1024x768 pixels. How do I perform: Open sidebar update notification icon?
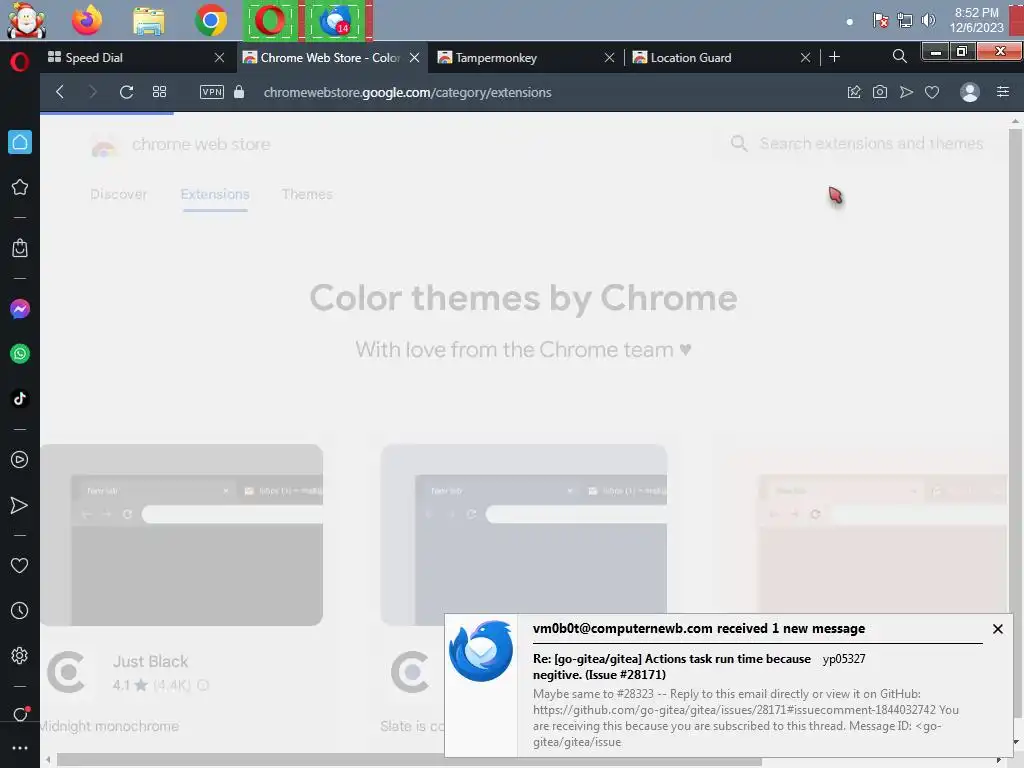[20, 714]
